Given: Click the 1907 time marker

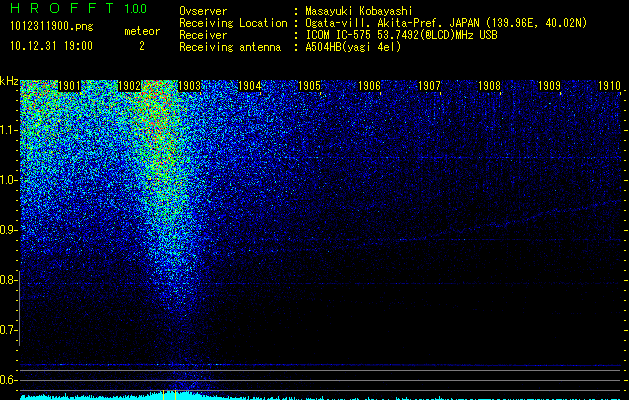Looking at the screenshot, I should pyautogui.click(x=429, y=86).
